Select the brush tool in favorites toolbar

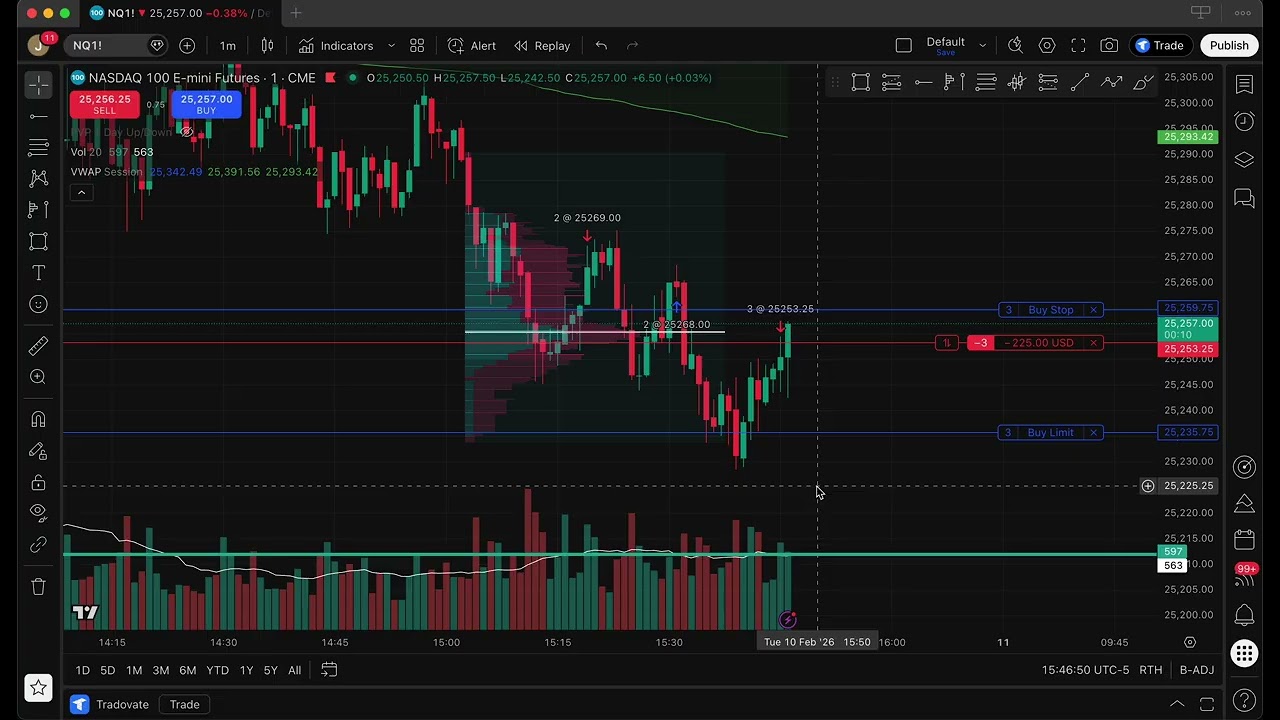point(1143,83)
